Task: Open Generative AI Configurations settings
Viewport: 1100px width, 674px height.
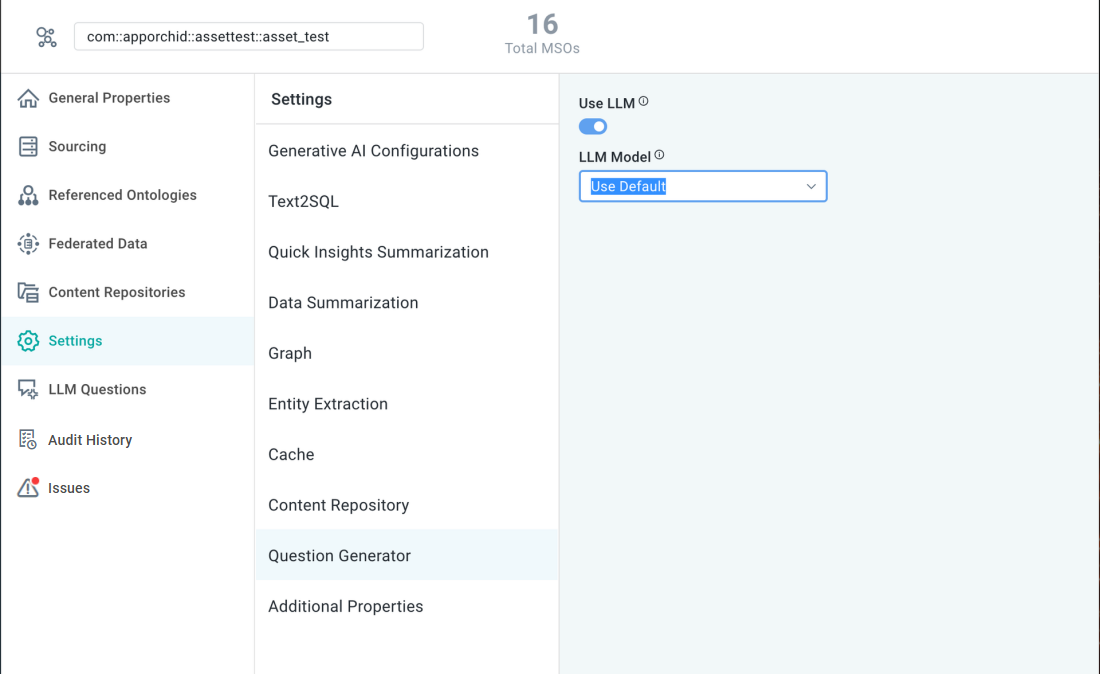Action: (x=373, y=151)
